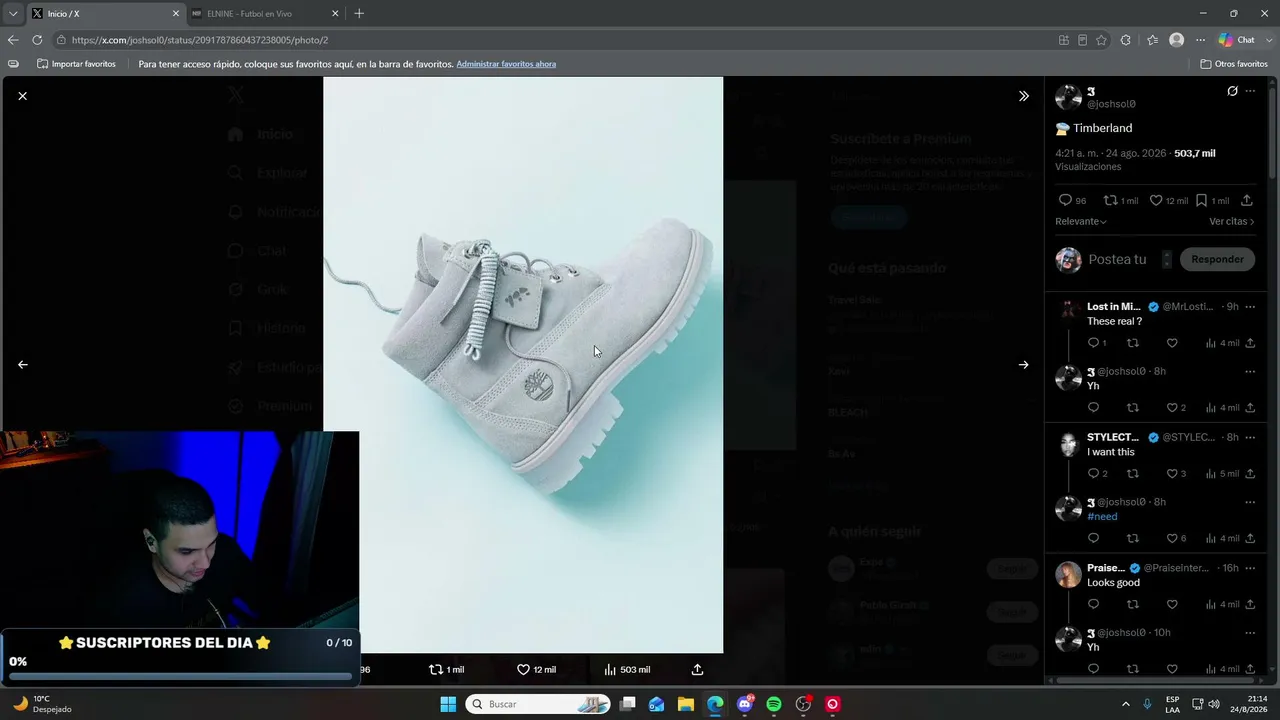Open the Lost in Mi... profile name link
Screen dimensions: 1280x720
tap(1114, 307)
